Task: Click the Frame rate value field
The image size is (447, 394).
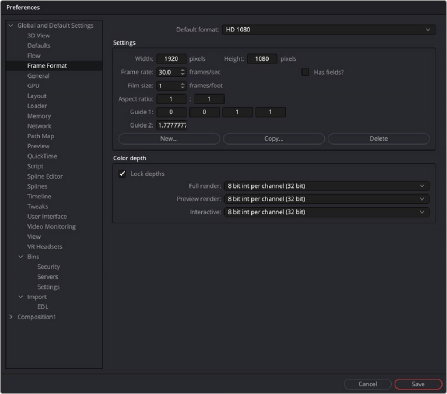Action: (x=168, y=72)
